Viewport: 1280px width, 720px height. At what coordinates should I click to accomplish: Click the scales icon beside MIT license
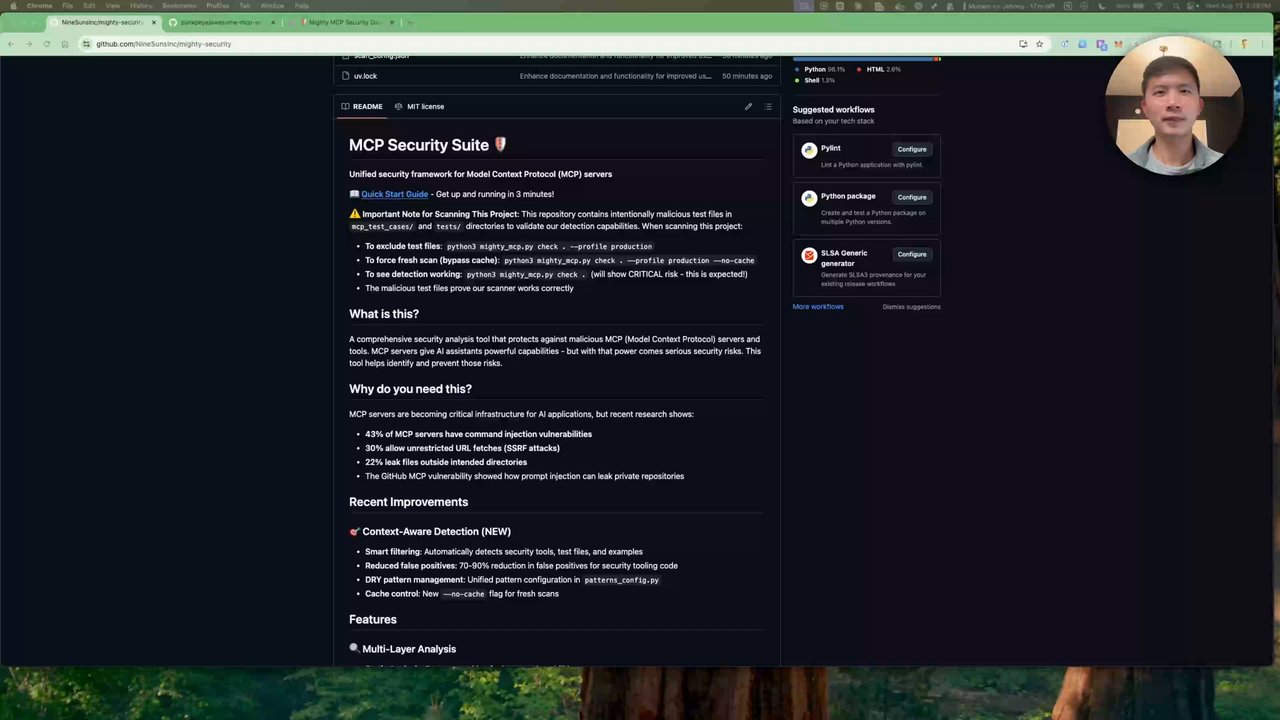point(398,106)
